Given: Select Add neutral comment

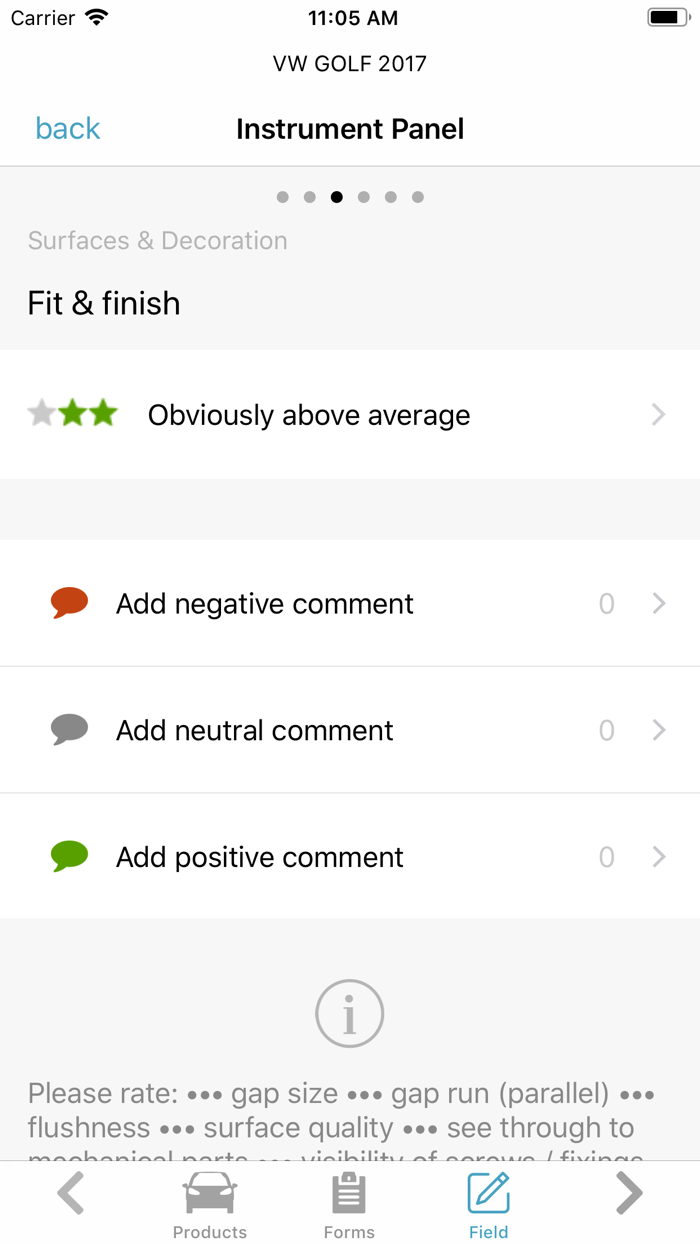Looking at the screenshot, I should point(255,731).
